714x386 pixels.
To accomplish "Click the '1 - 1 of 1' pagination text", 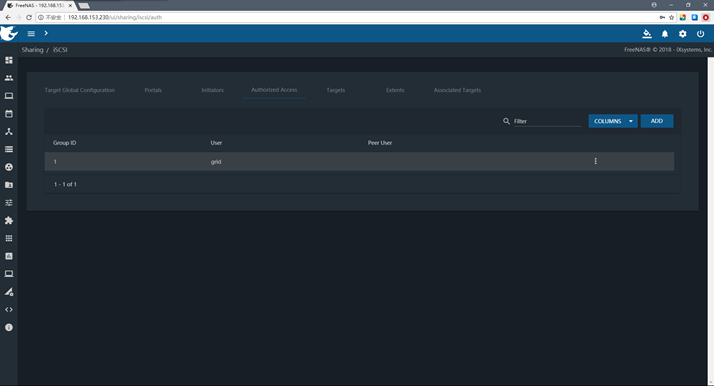I will [x=65, y=184].
